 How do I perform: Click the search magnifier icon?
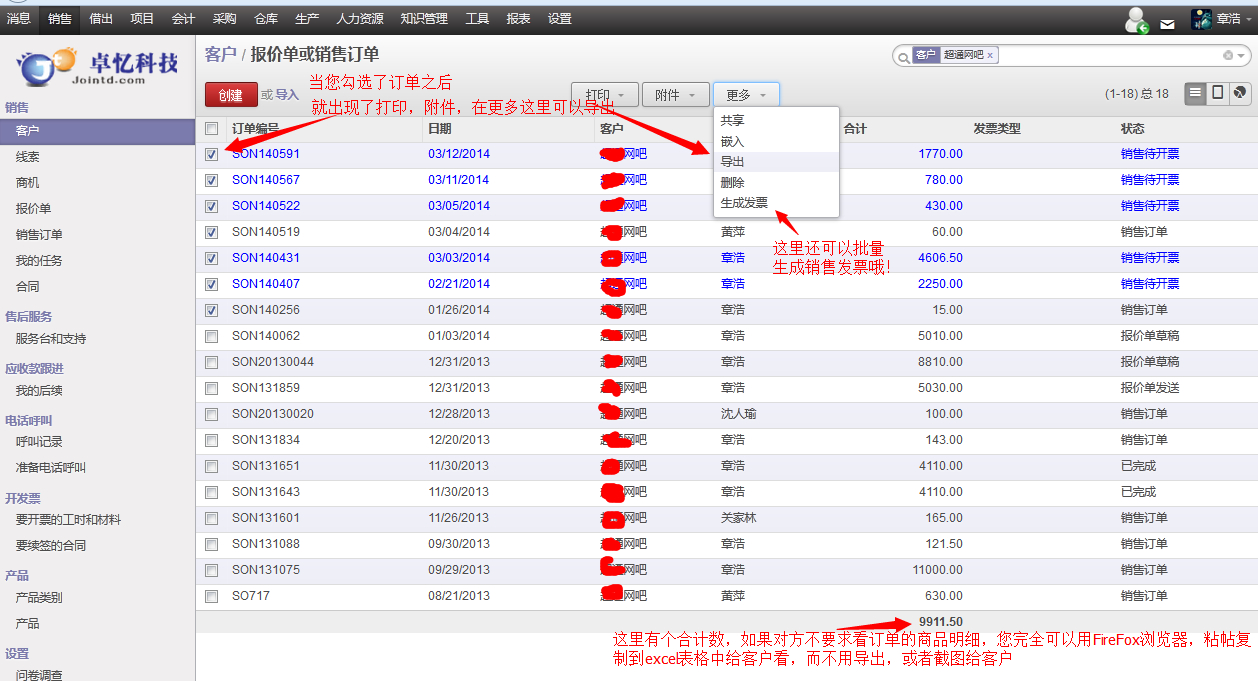[x=903, y=56]
